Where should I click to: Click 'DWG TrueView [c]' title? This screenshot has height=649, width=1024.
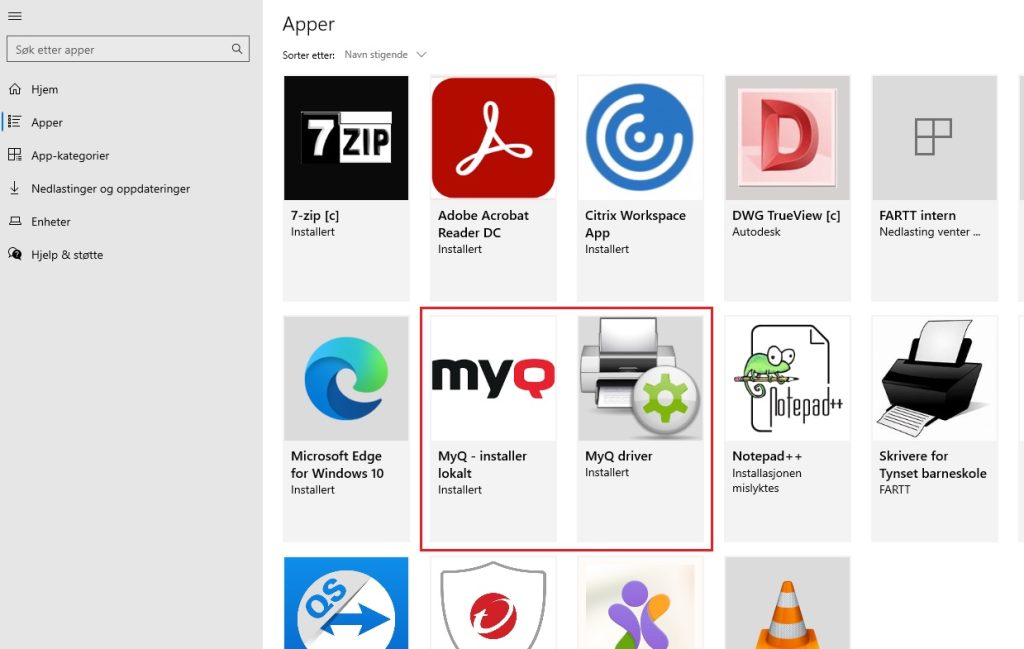[x=786, y=215]
